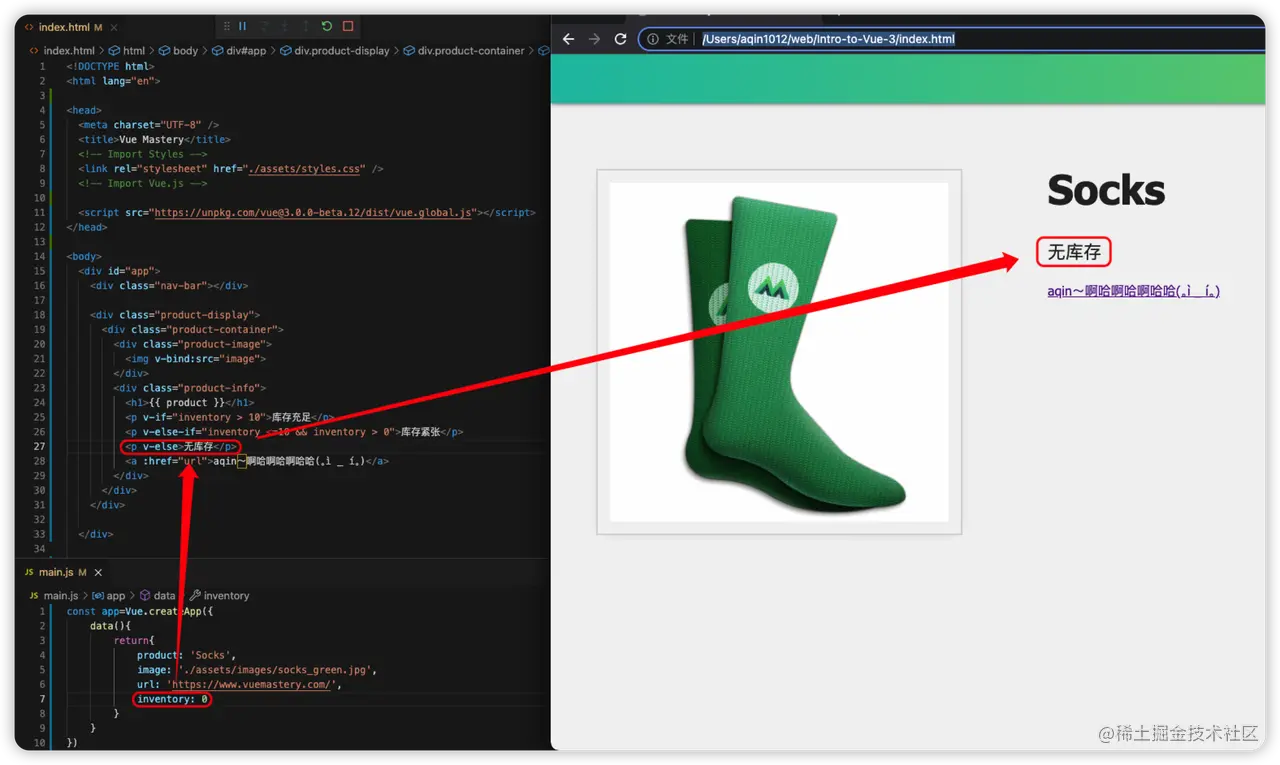Screen dimensions: 1280x765
Task: Click the meta charset="UTF-8" line
Action: 148,125
